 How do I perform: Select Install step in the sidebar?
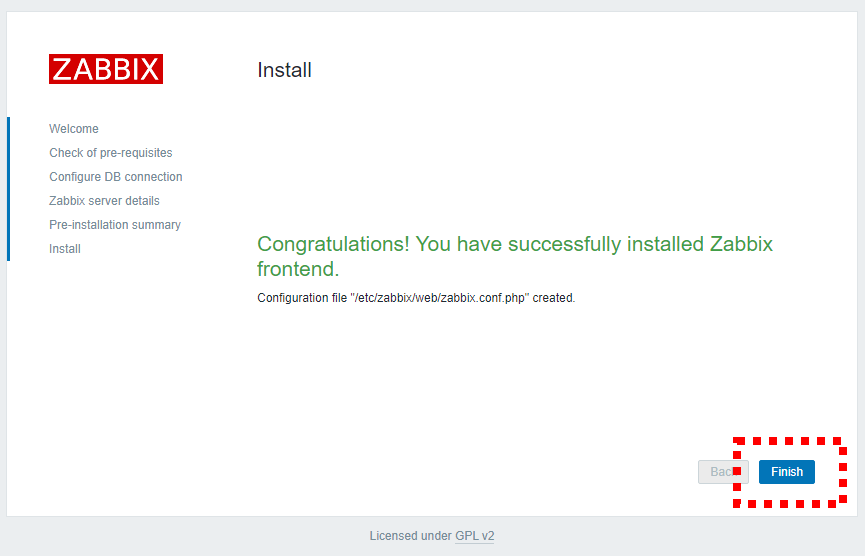[65, 249]
